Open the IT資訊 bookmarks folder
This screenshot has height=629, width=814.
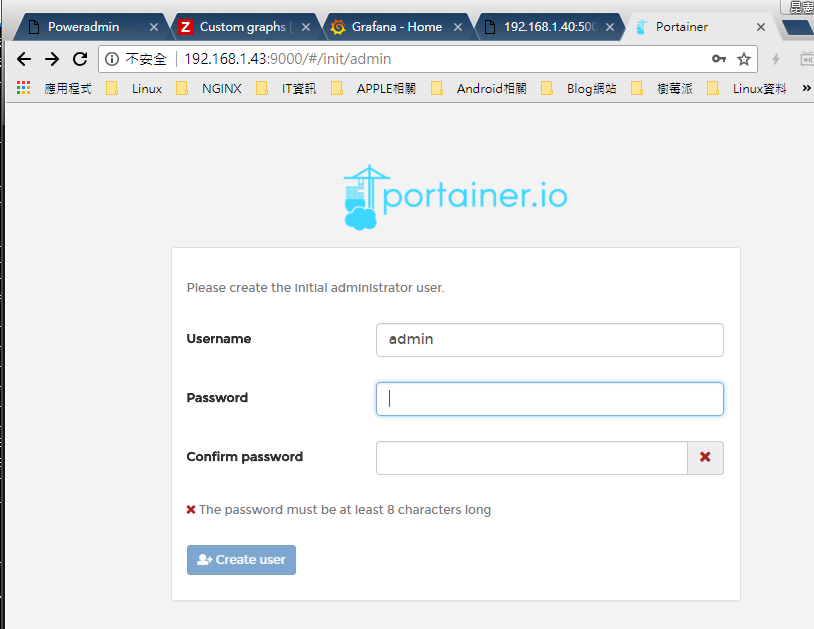pyautogui.click(x=286, y=89)
